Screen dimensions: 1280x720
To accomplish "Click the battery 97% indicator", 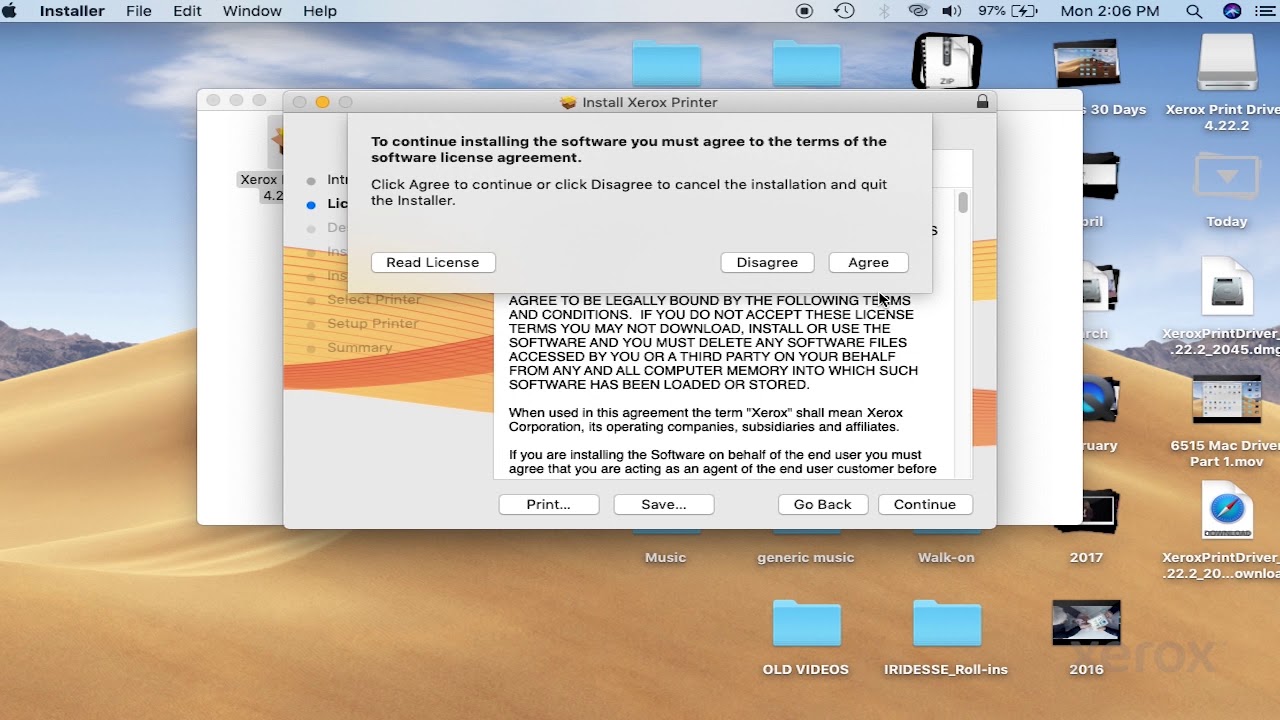I will pos(1008,11).
